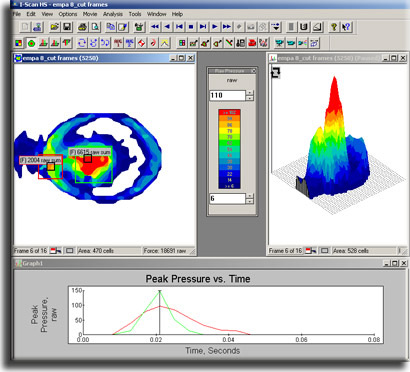Decrease the lower raw pressure value 6
Image resolution: width=410 pixels, height=372 pixels.
(x=250, y=201)
